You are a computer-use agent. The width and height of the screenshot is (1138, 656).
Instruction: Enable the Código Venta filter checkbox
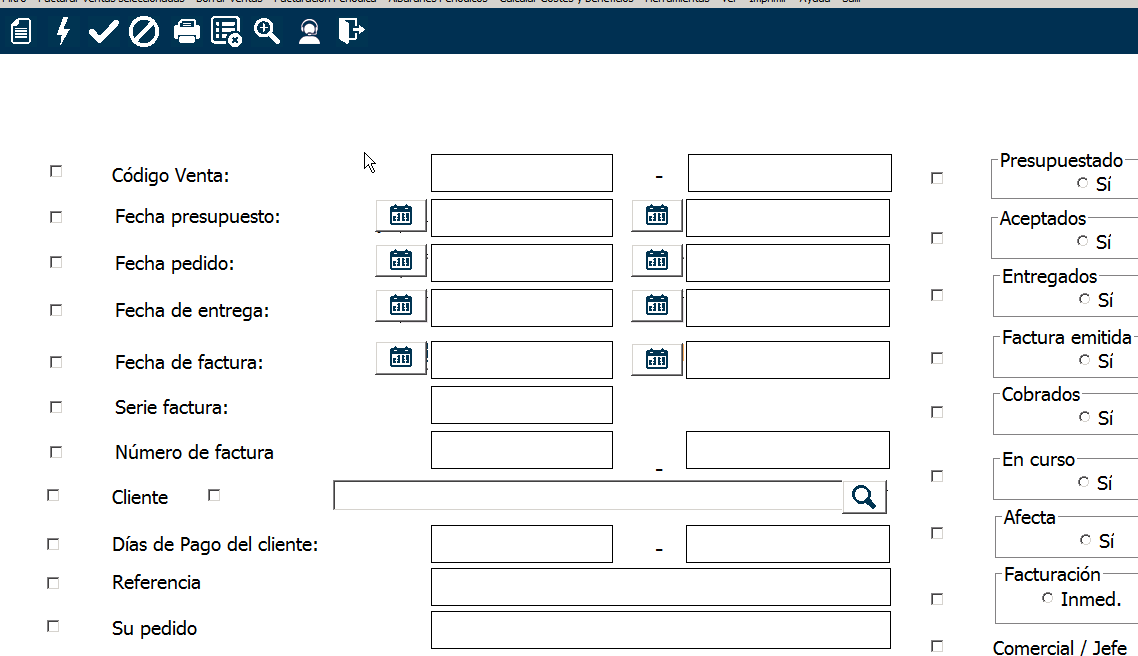coord(56,171)
